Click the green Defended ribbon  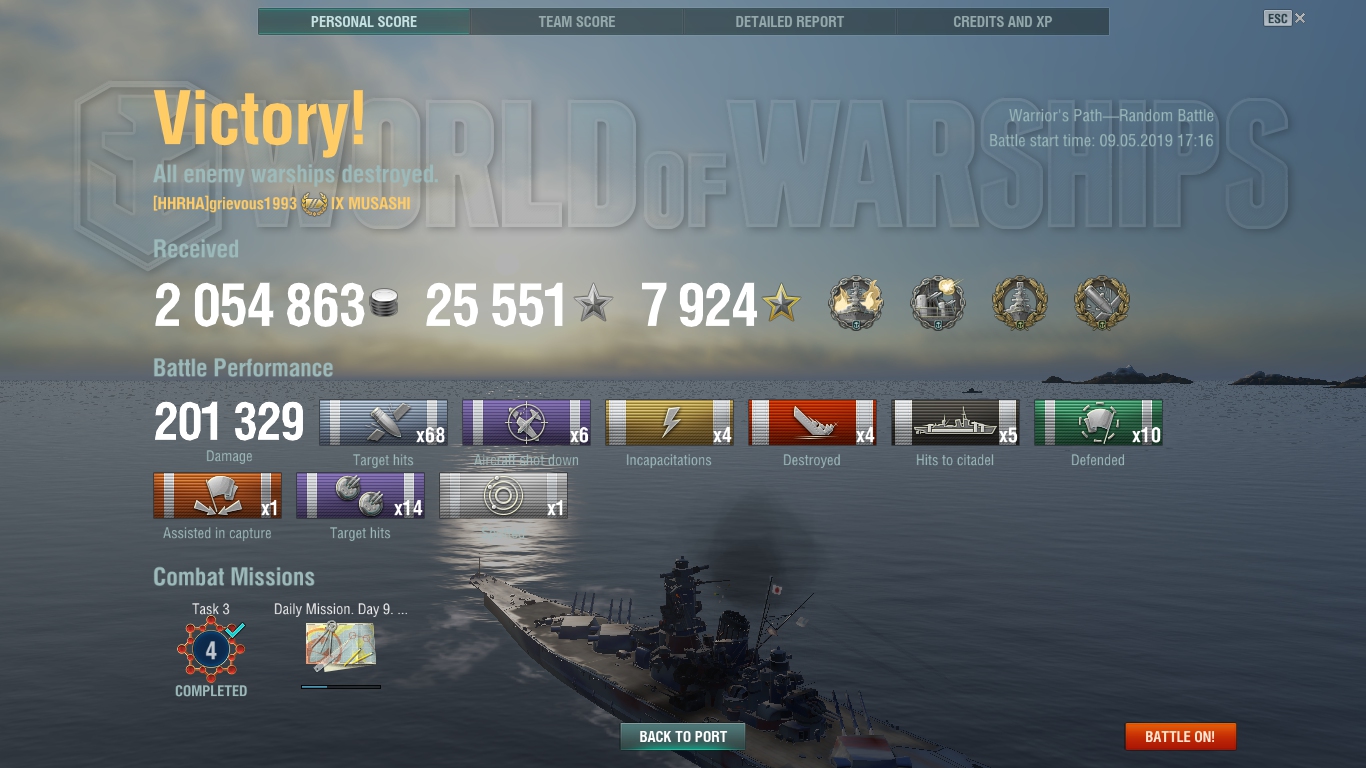click(1098, 423)
